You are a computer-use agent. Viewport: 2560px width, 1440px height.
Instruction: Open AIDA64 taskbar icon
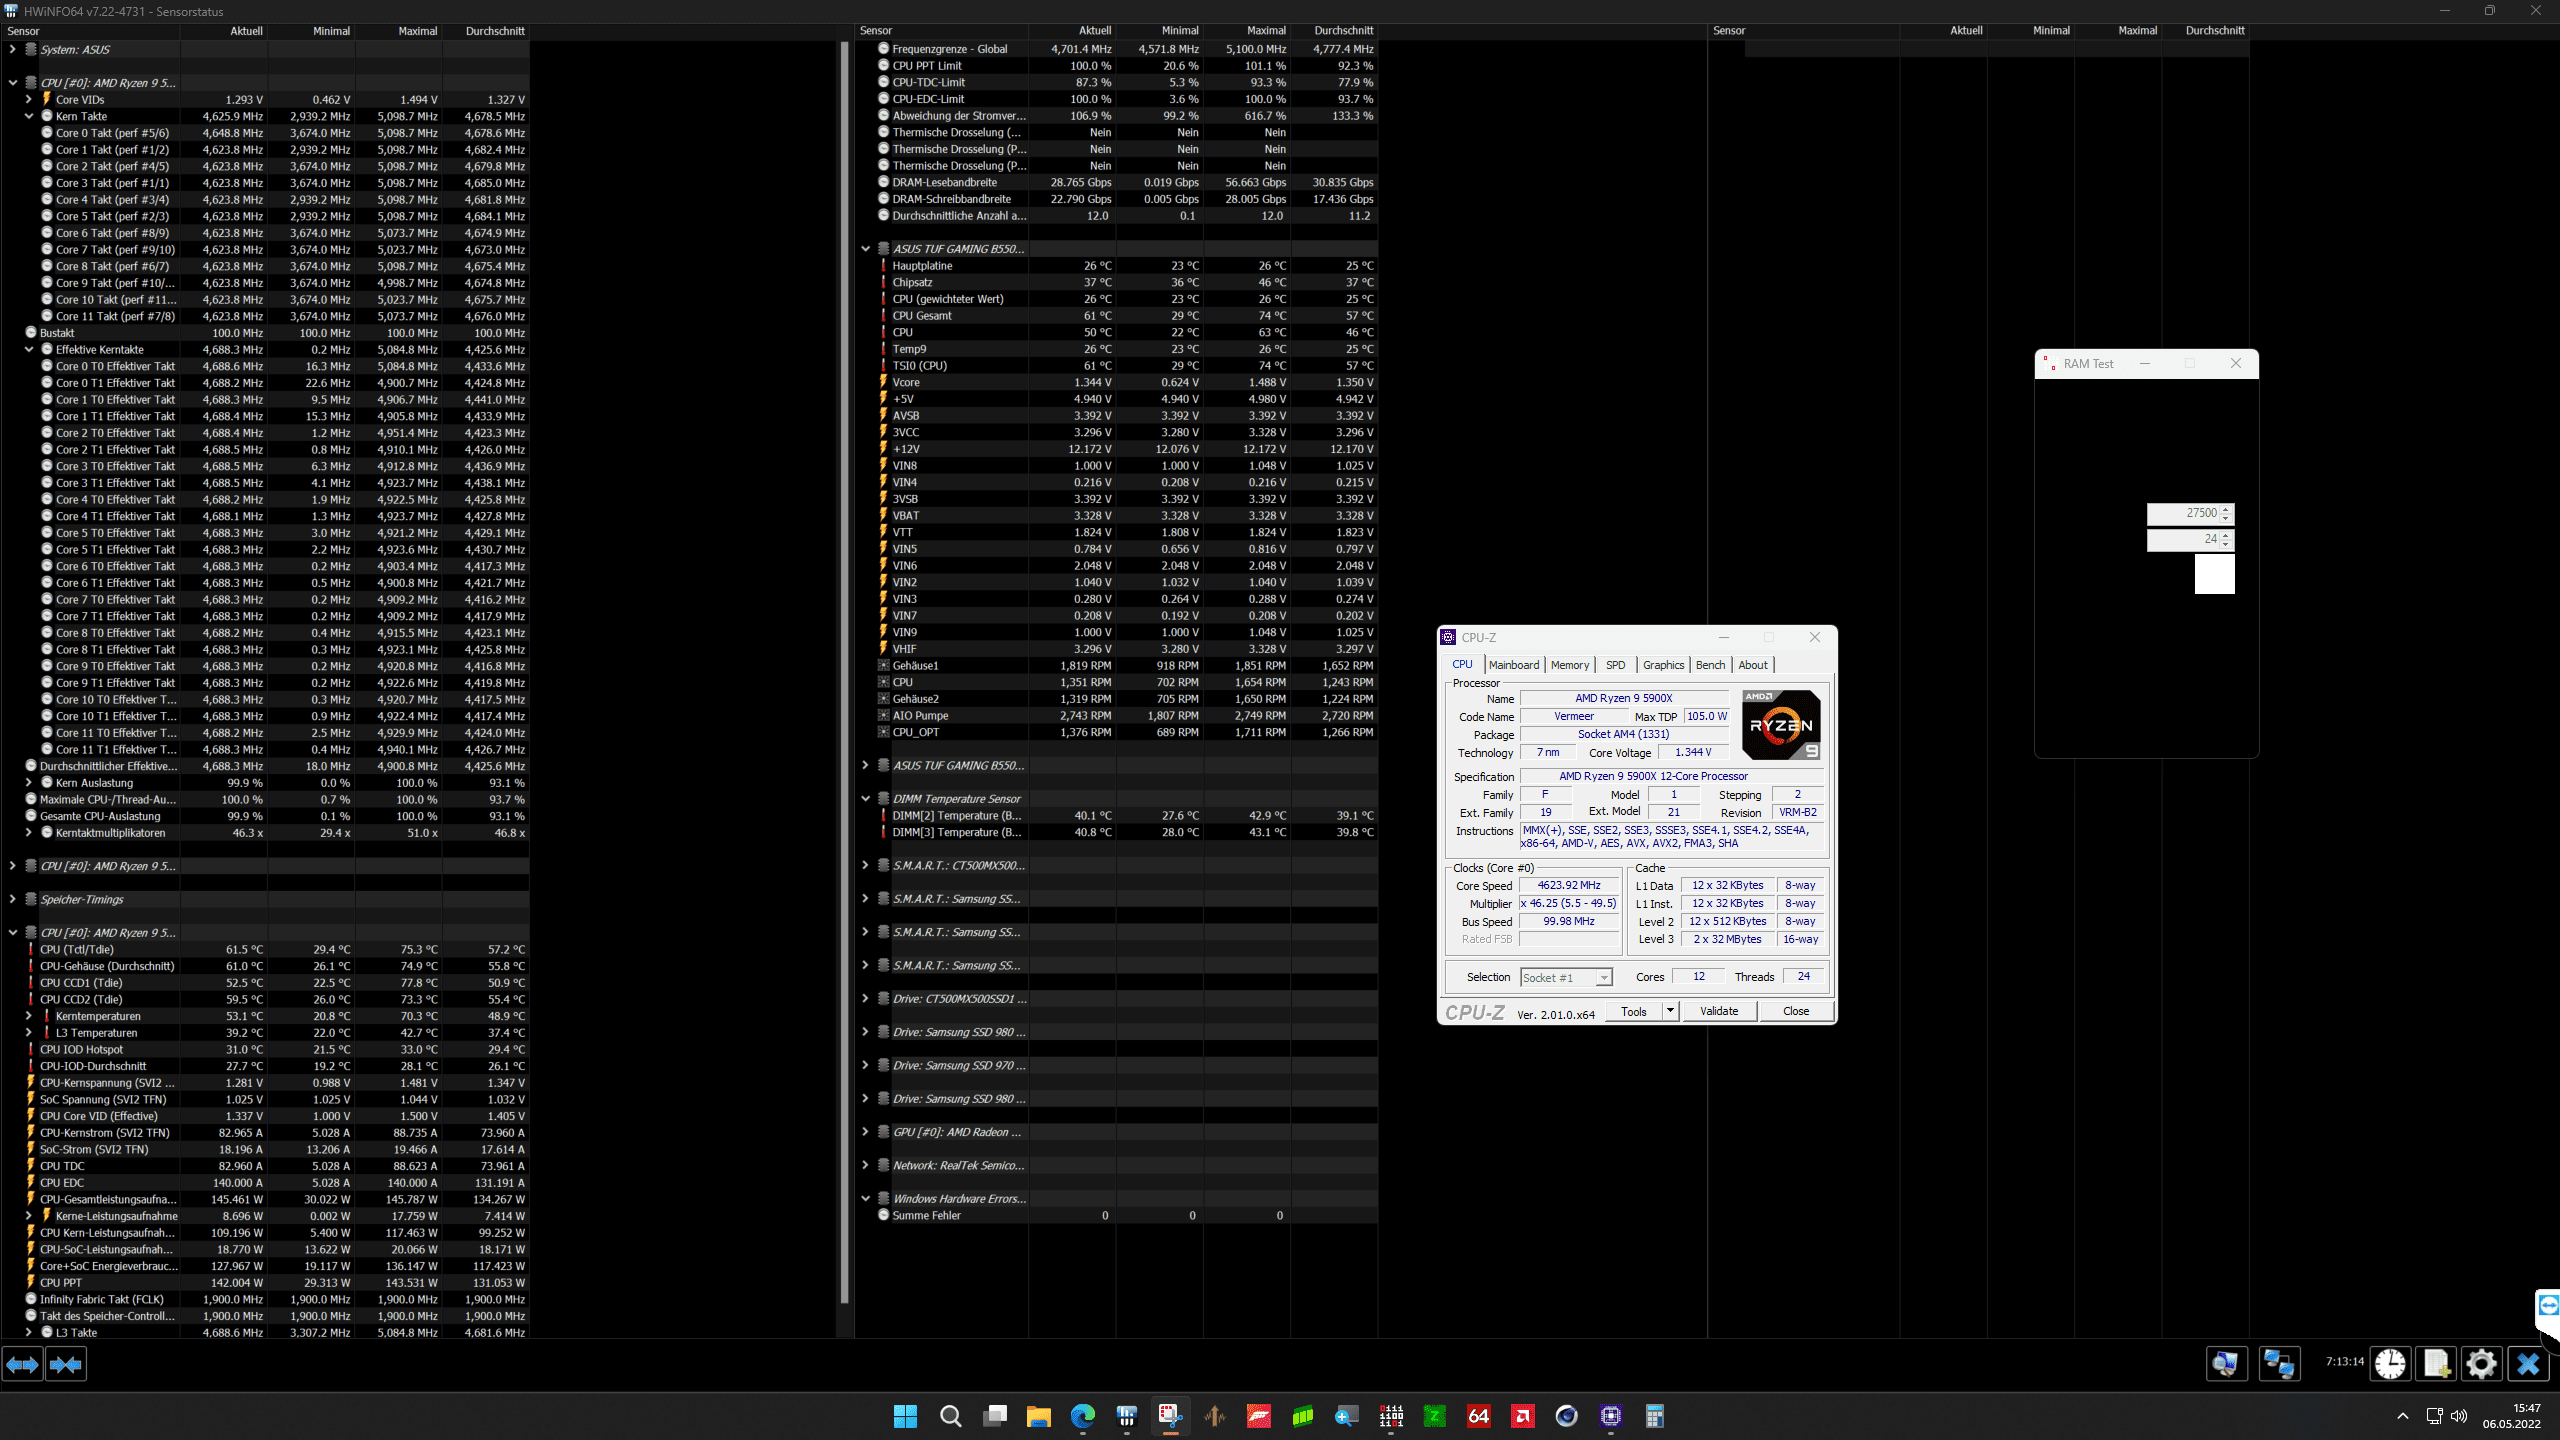[x=1479, y=1416]
